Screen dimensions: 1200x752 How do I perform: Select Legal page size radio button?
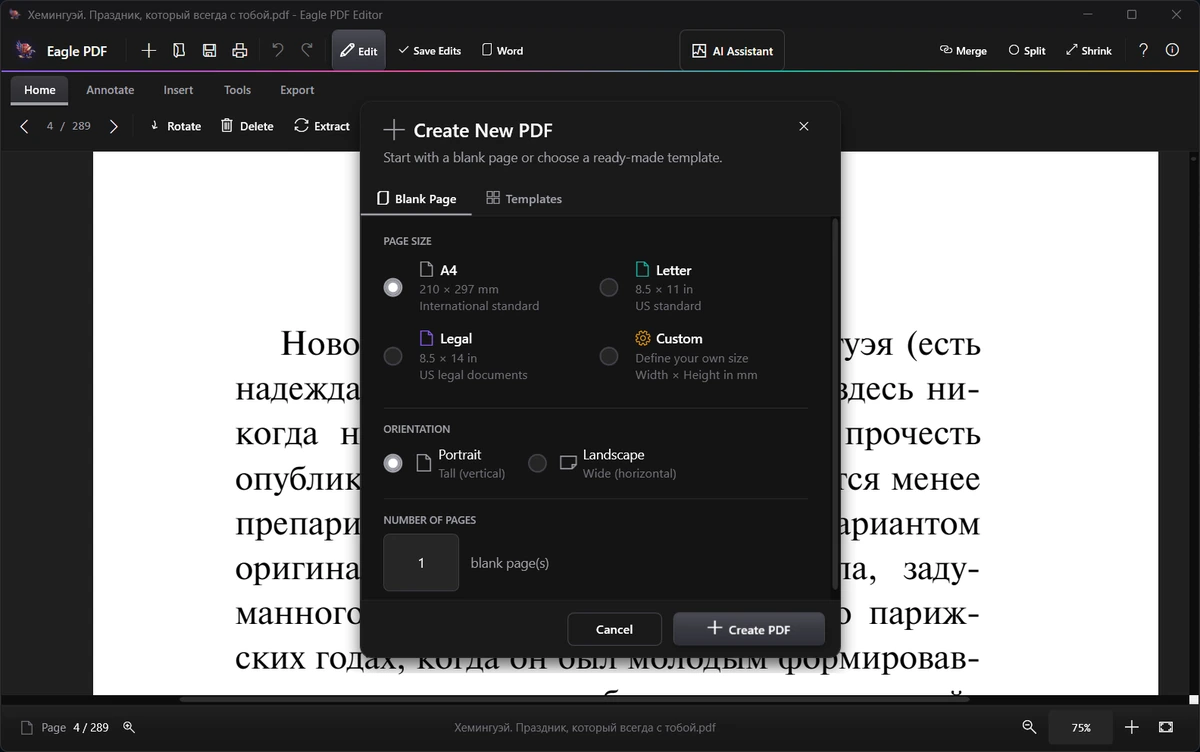tap(393, 356)
